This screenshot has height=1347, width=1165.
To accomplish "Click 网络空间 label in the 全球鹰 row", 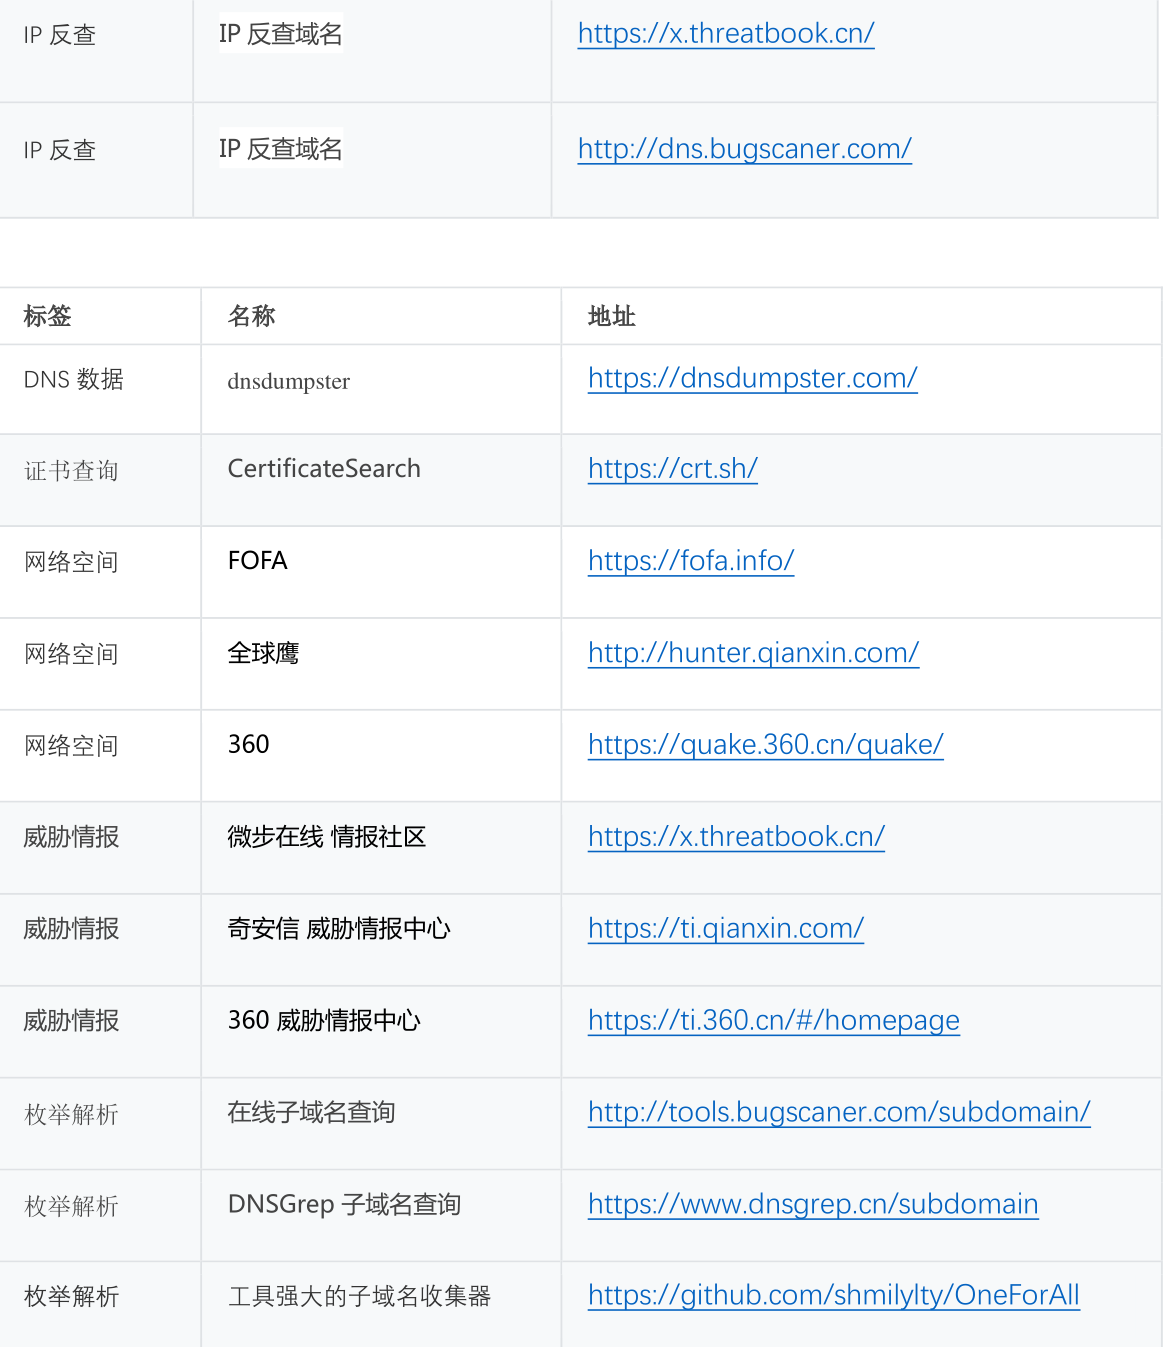I will [72, 655].
